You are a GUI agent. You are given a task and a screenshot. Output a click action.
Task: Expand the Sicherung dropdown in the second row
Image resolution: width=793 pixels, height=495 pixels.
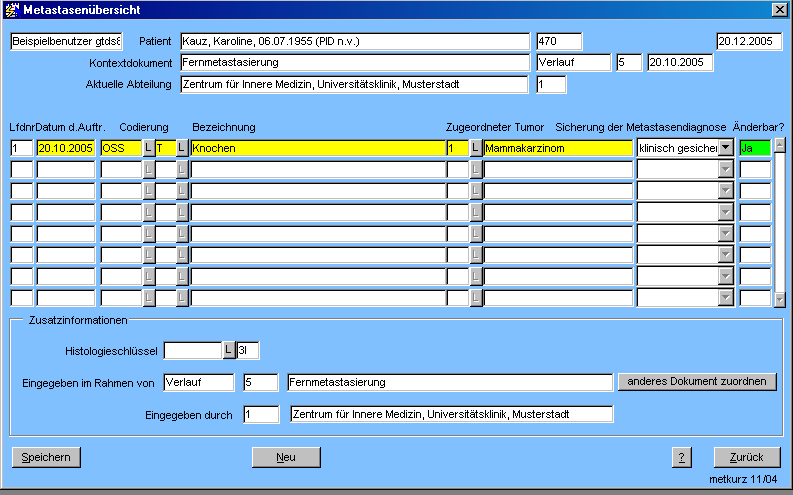(725, 169)
